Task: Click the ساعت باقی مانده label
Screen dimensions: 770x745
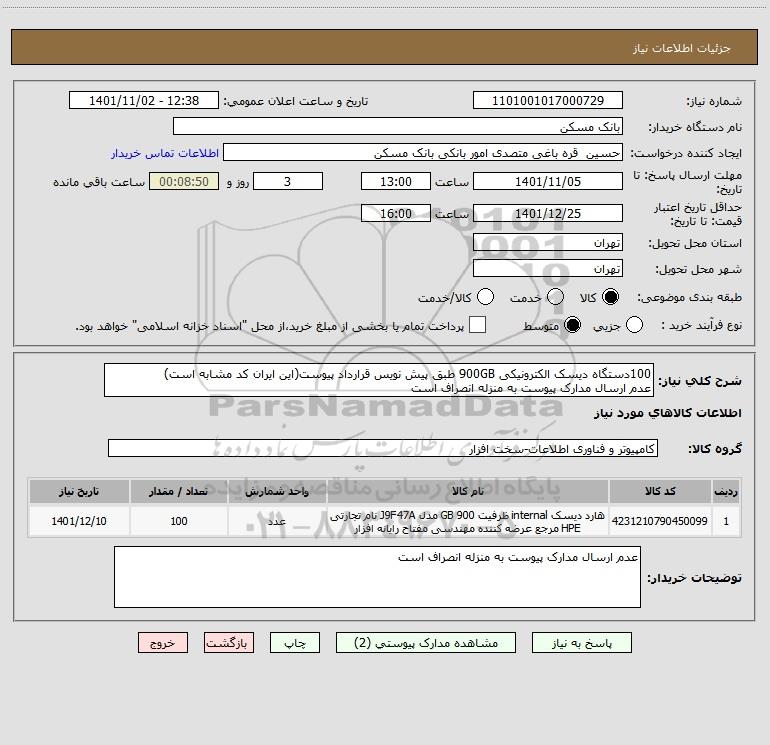Action: 99,182
